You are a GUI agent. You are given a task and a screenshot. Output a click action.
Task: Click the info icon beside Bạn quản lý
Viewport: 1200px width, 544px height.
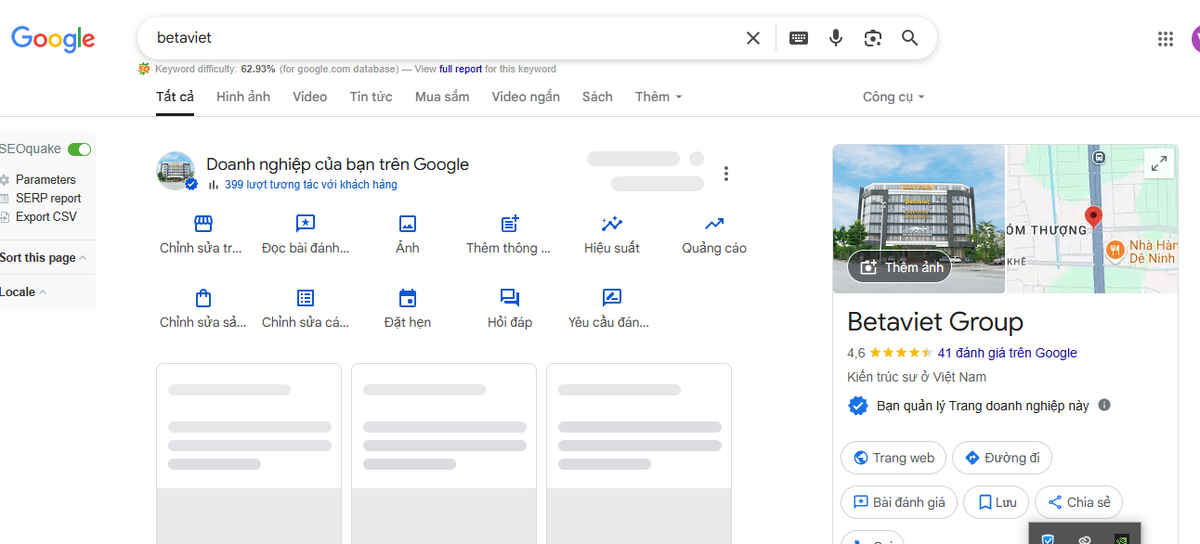coord(1104,405)
